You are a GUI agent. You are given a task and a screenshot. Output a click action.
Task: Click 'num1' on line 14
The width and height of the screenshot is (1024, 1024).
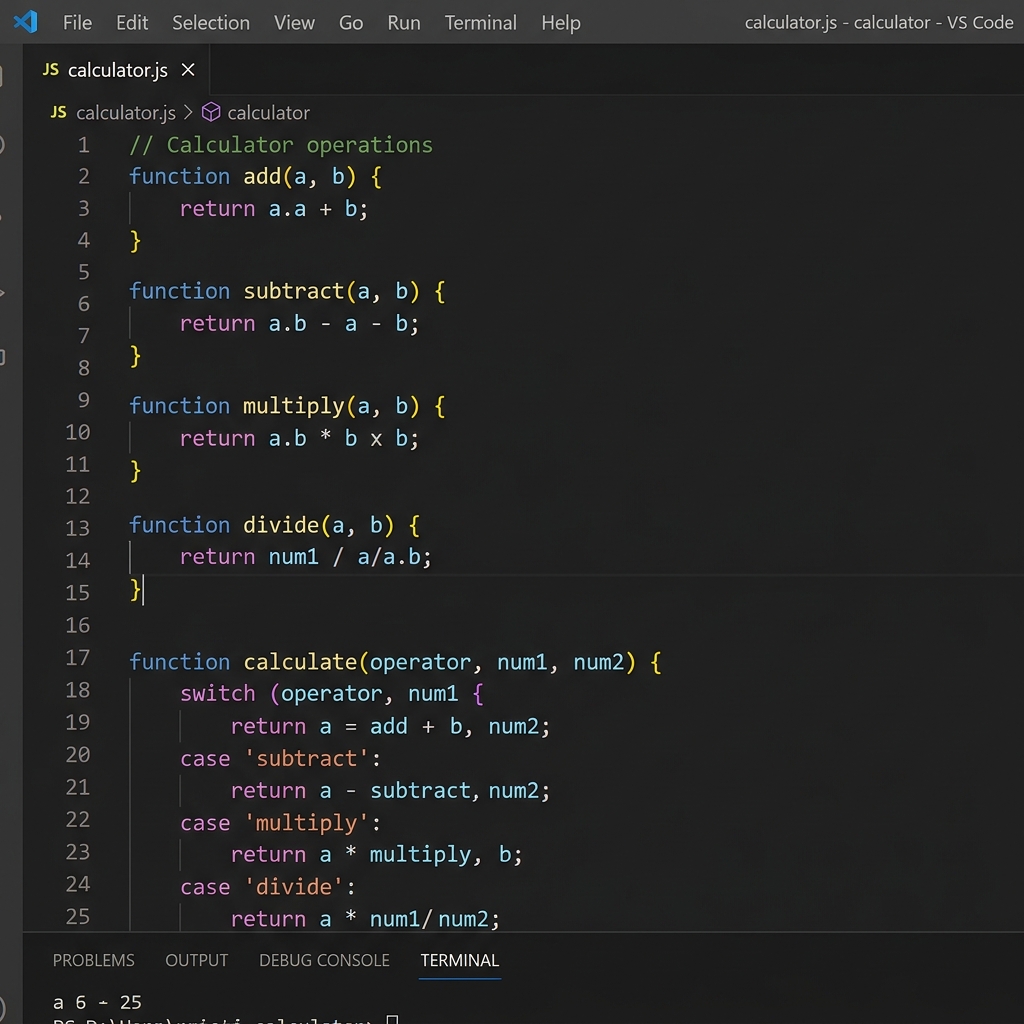coord(294,557)
